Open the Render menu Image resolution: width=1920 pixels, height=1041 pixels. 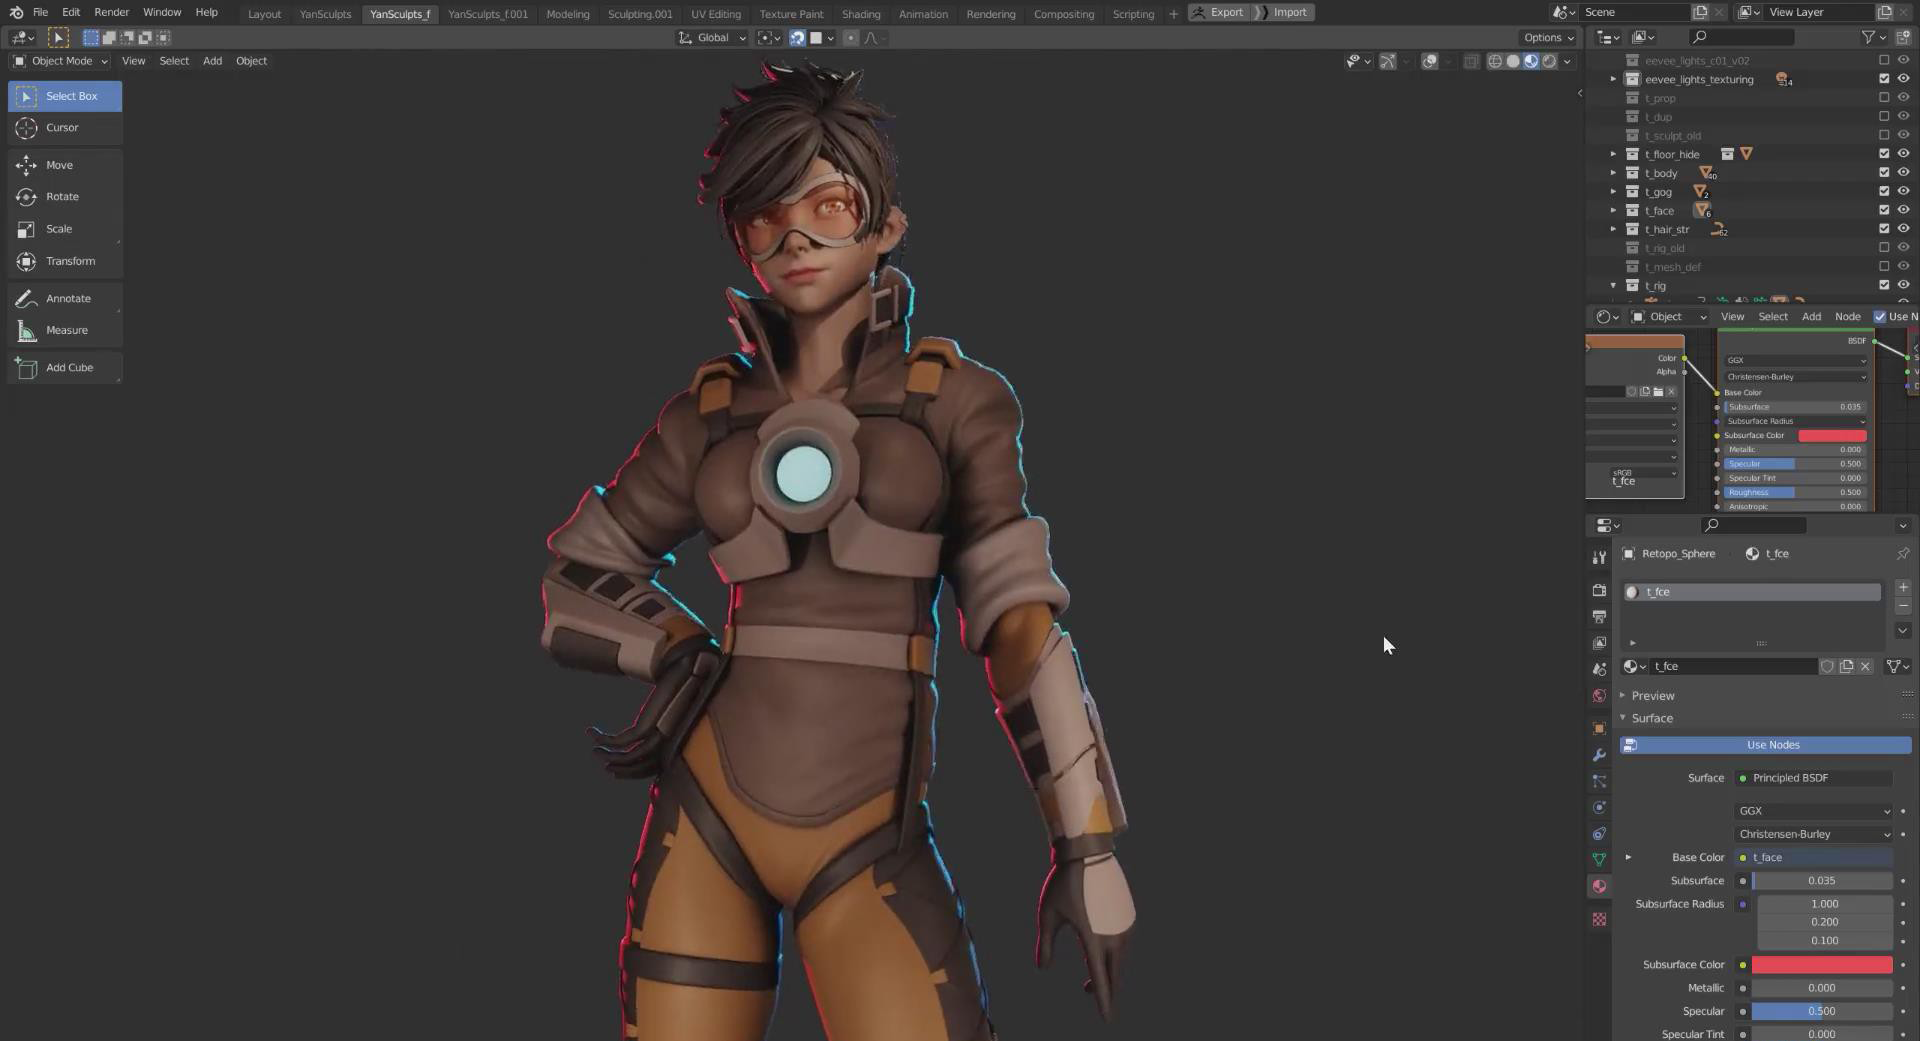(112, 13)
